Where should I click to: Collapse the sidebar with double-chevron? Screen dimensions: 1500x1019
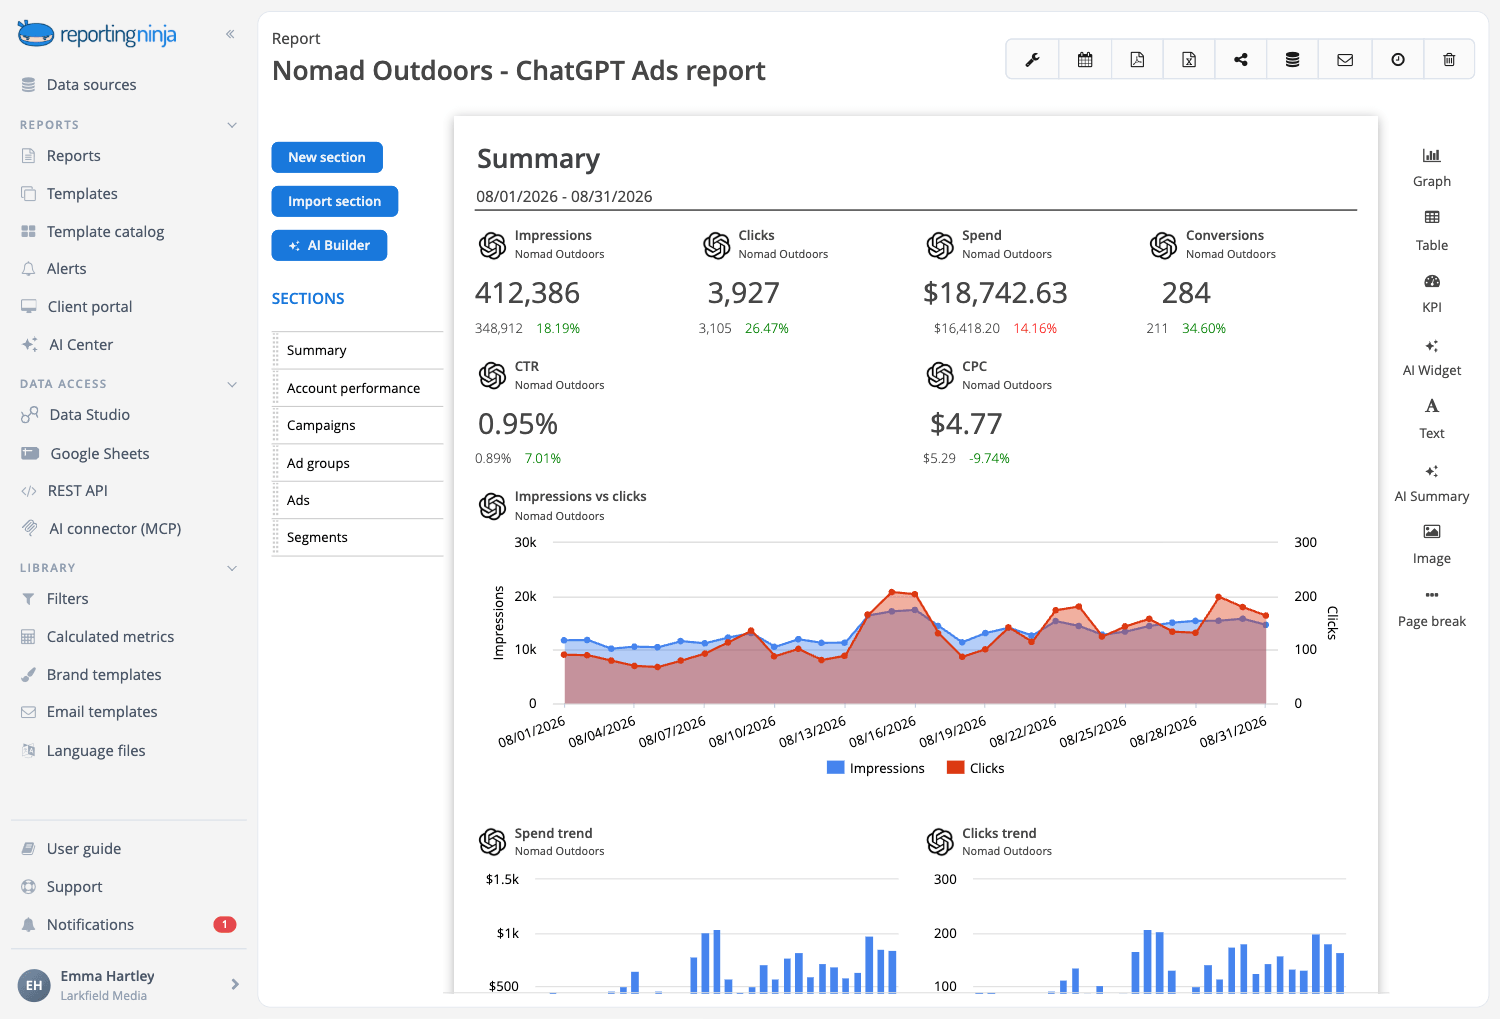[x=230, y=34]
